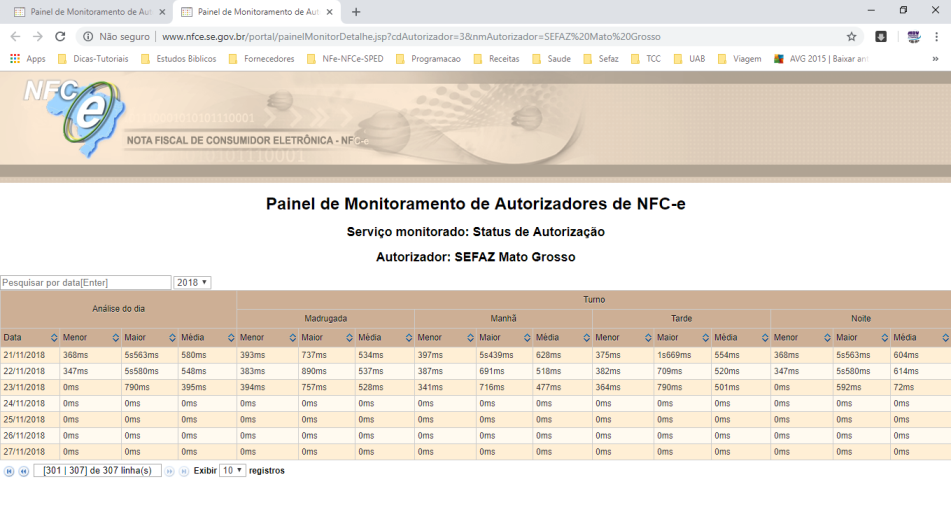Screen dimensions: 951x510
Task: Close the first Painel de Monitoramento tab
Action: click(x=162, y=12)
